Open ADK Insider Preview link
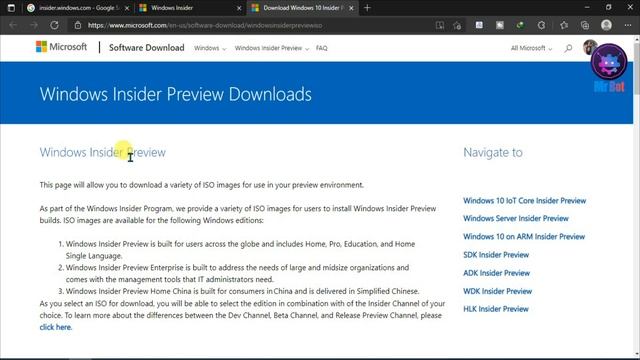Image resolution: width=640 pixels, height=360 pixels. point(496,273)
